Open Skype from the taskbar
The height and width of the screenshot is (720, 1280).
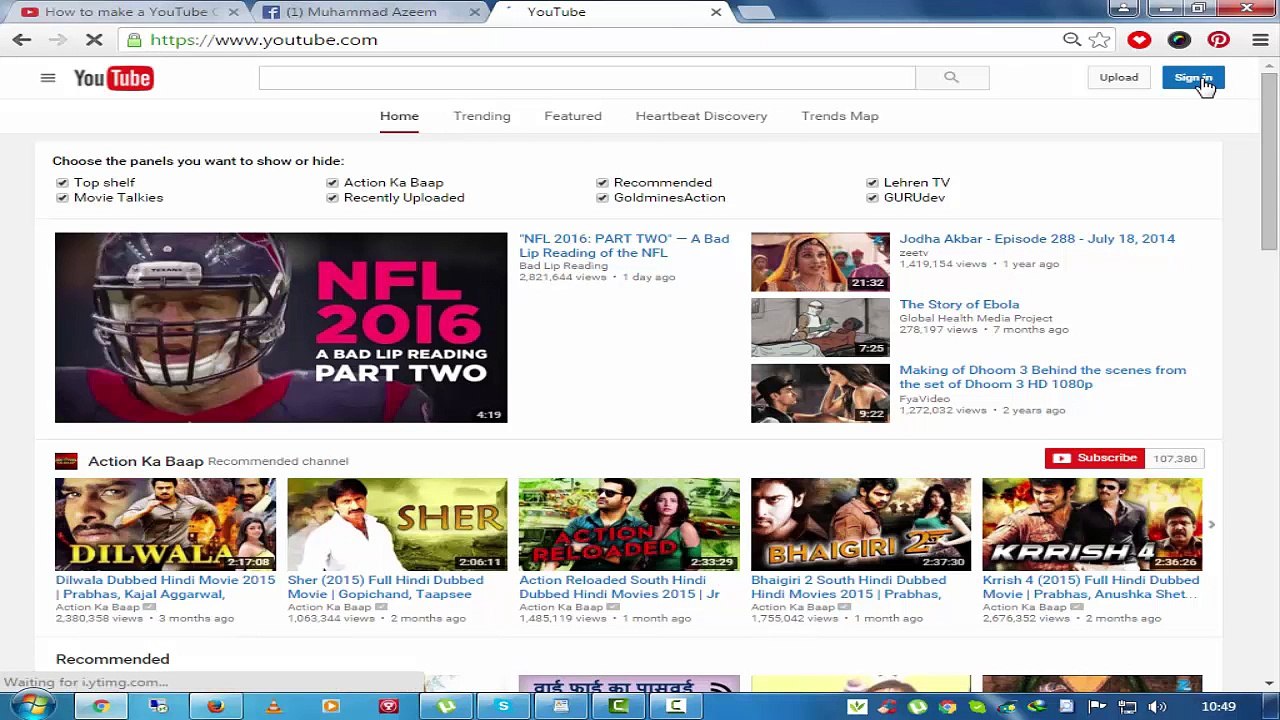(x=503, y=706)
